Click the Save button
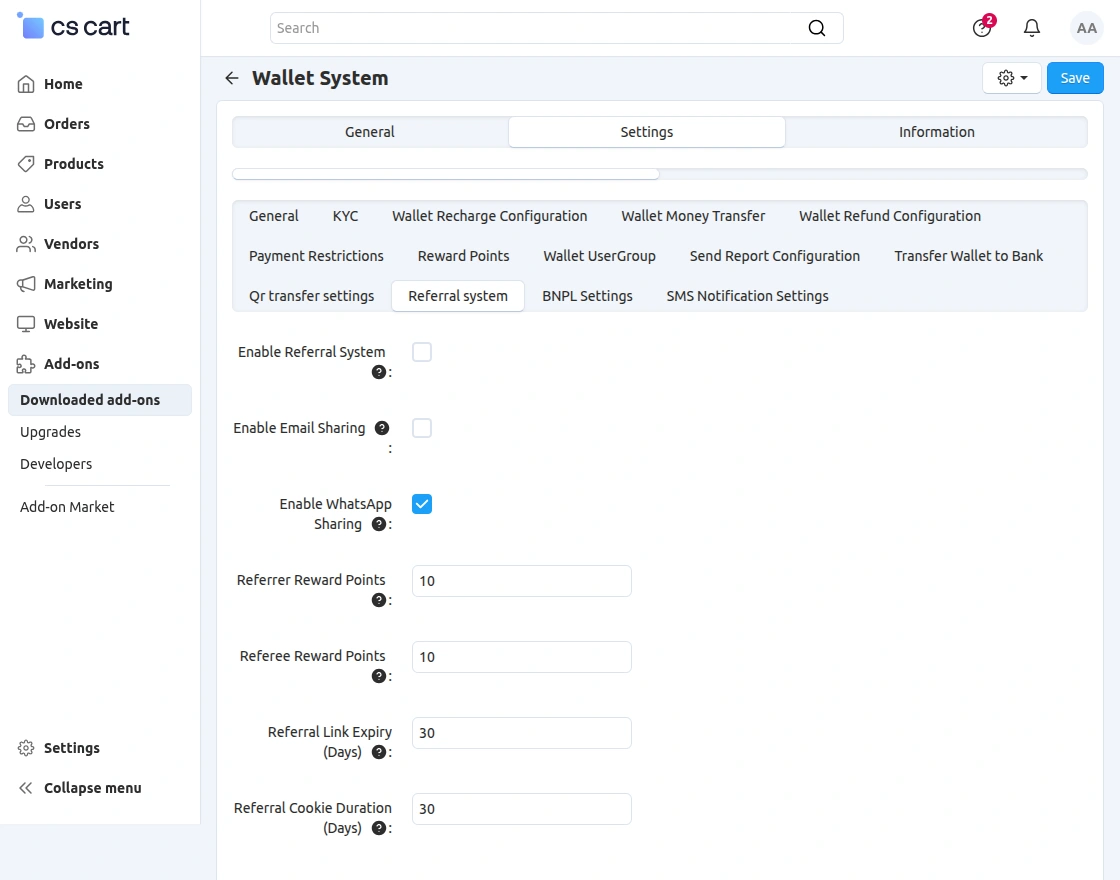The width and height of the screenshot is (1120, 880). (x=1075, y=78)
